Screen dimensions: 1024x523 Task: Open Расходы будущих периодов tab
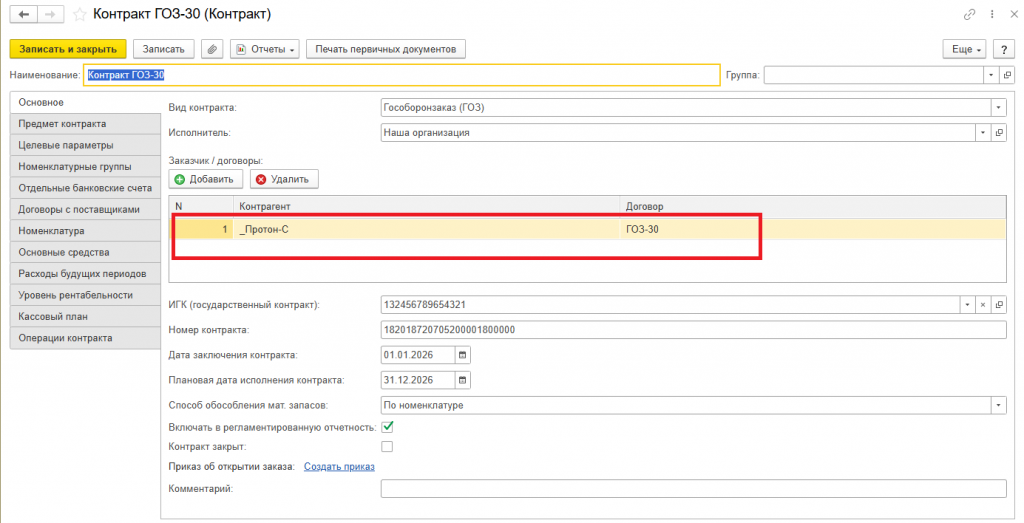click(85, 274)
